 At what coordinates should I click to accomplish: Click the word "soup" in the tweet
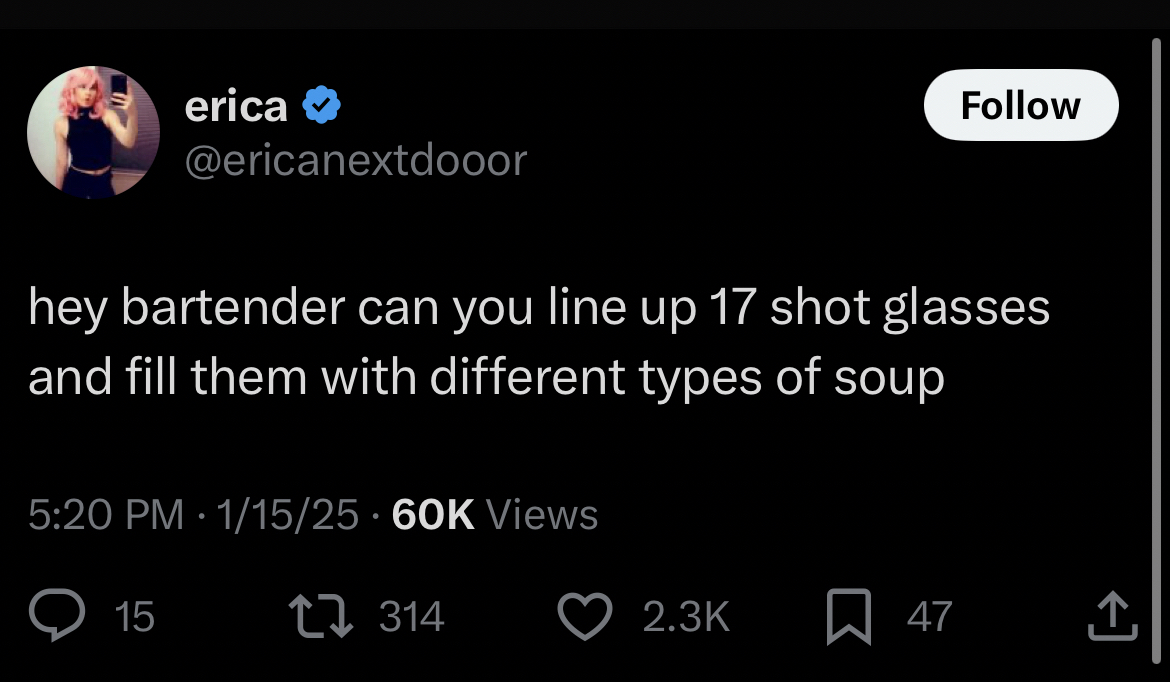[892, 377]
